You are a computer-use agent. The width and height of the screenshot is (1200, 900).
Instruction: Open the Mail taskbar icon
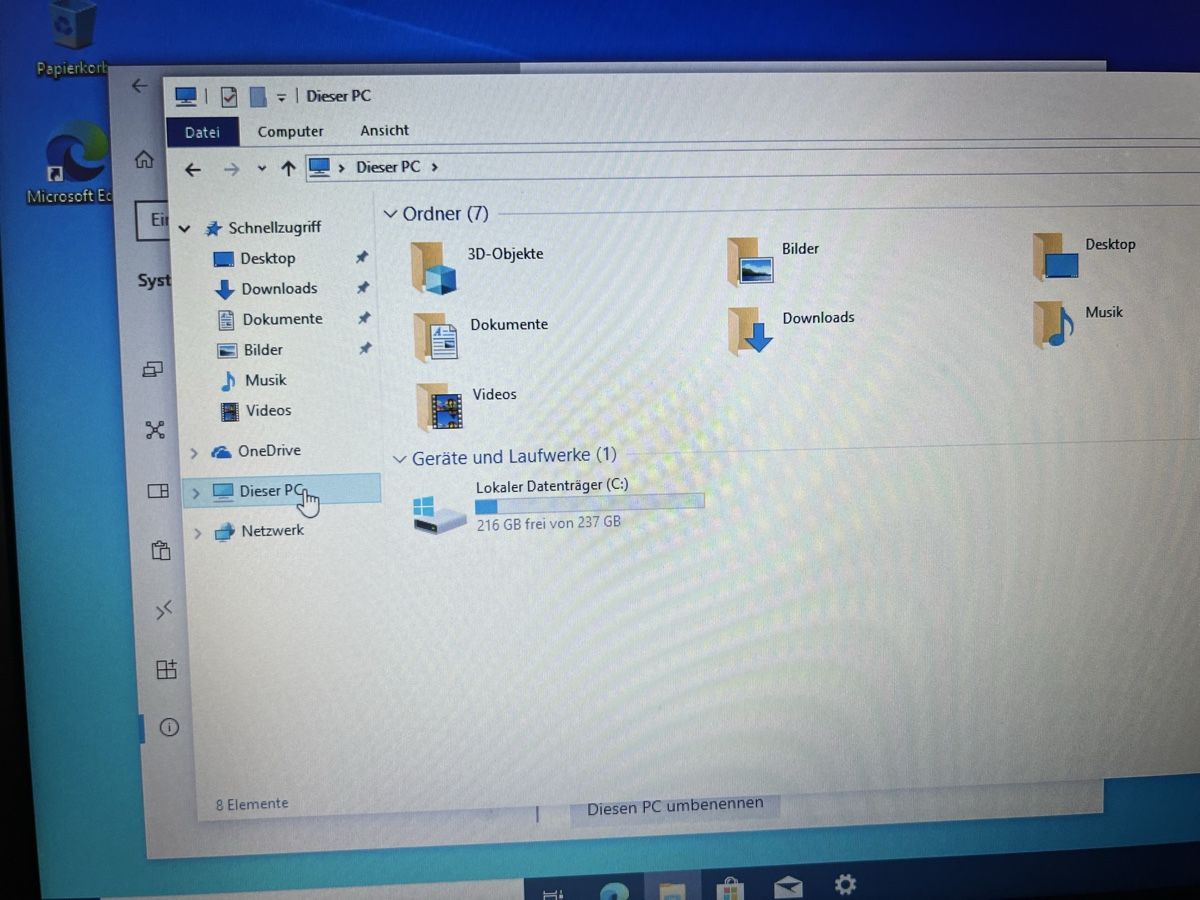[x=788, y=887]
